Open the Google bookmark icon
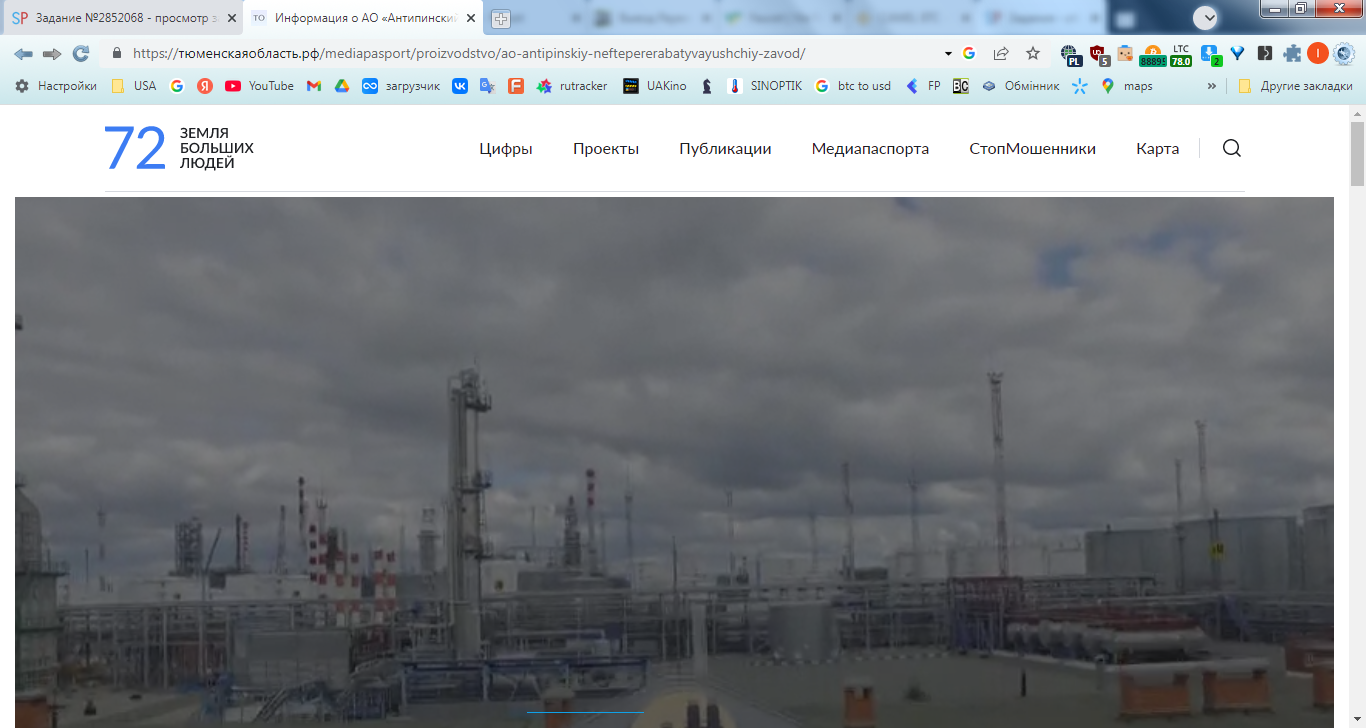 [177, 86]
